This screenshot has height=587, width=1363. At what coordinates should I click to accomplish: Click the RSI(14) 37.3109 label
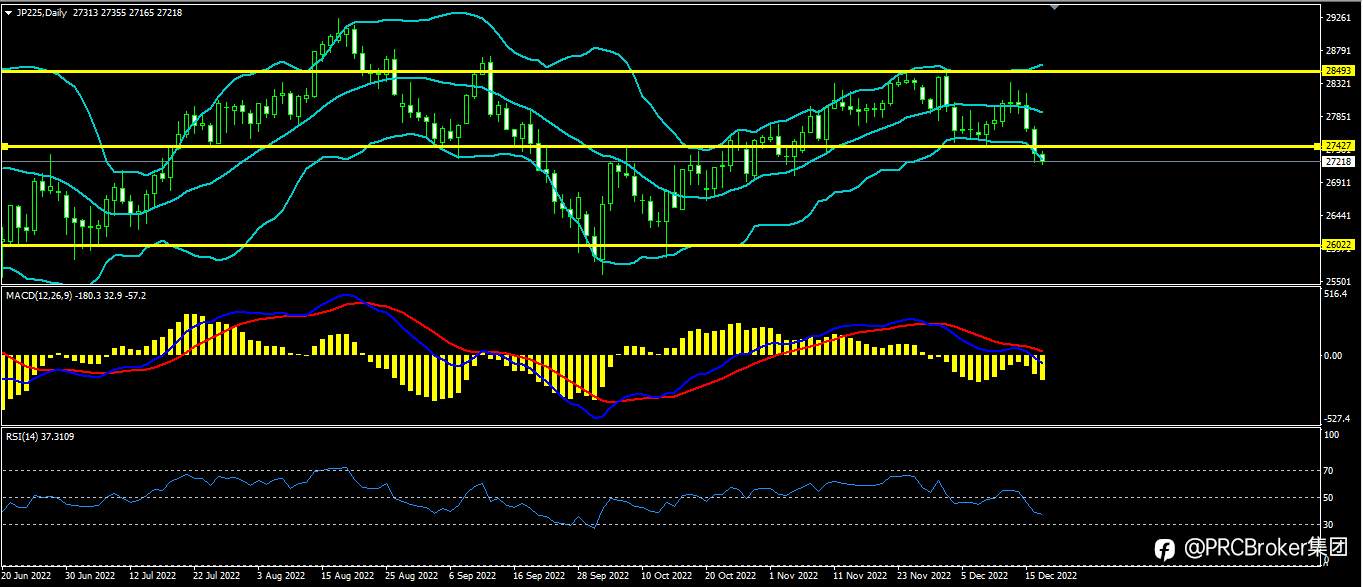point(40,436)
